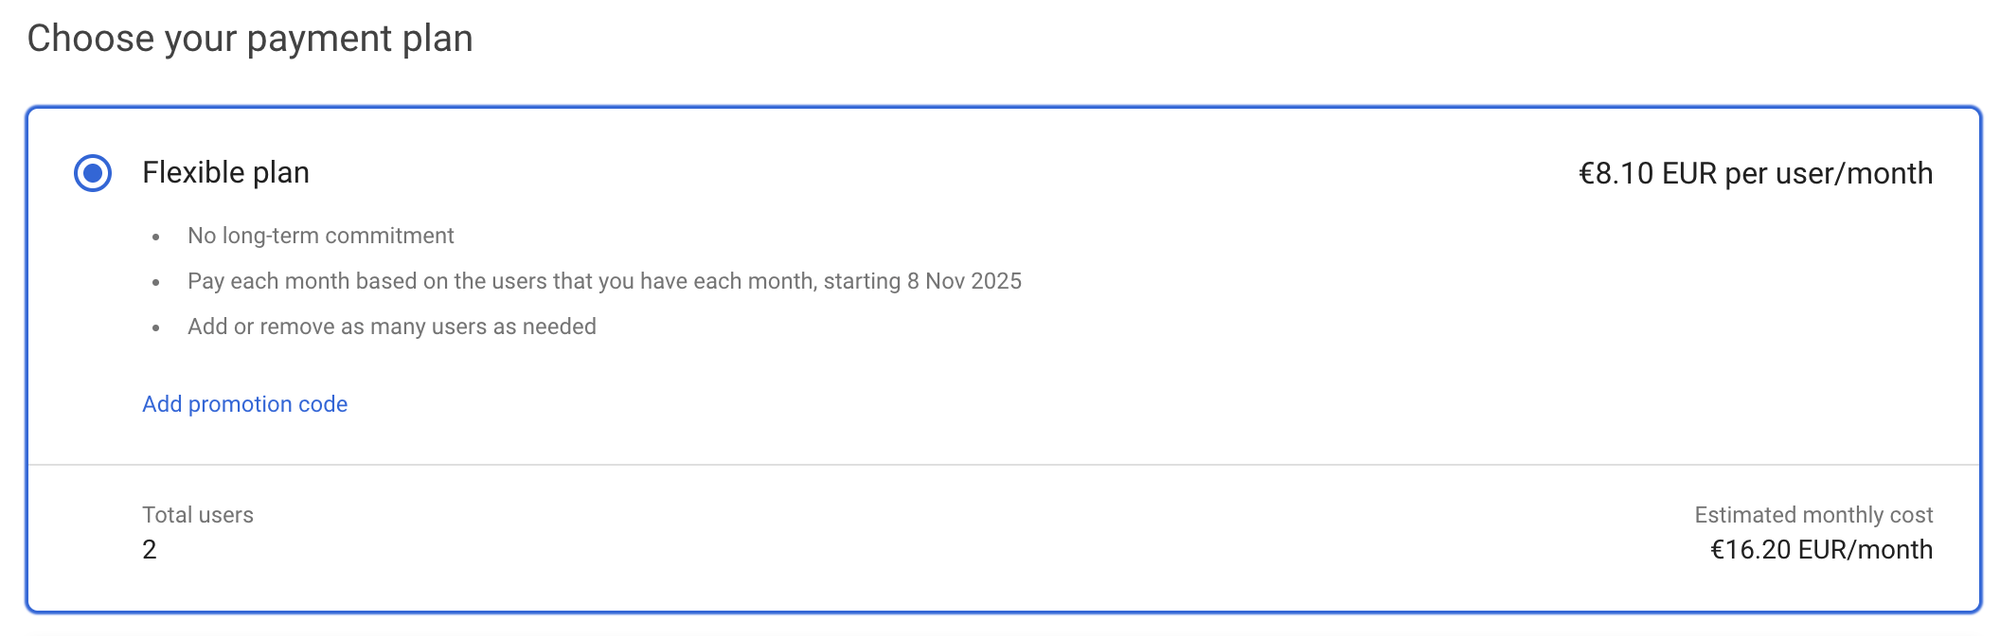2000x636 pixels.
Task: Click the bullet dot beside "Add or remove"
Action: click(x=156, y=328)
